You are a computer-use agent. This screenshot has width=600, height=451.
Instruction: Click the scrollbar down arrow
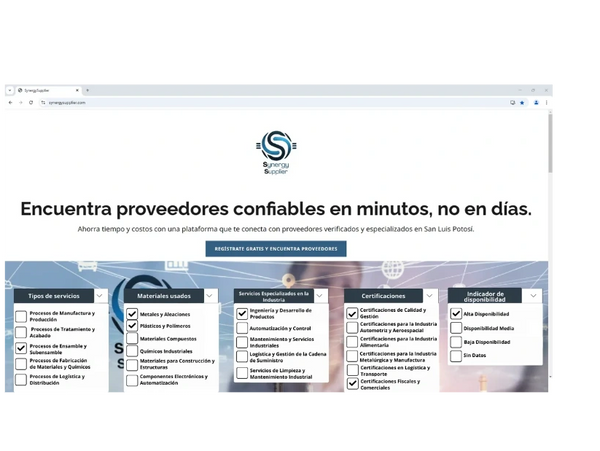pyautogui.click(x=550, y=377)
